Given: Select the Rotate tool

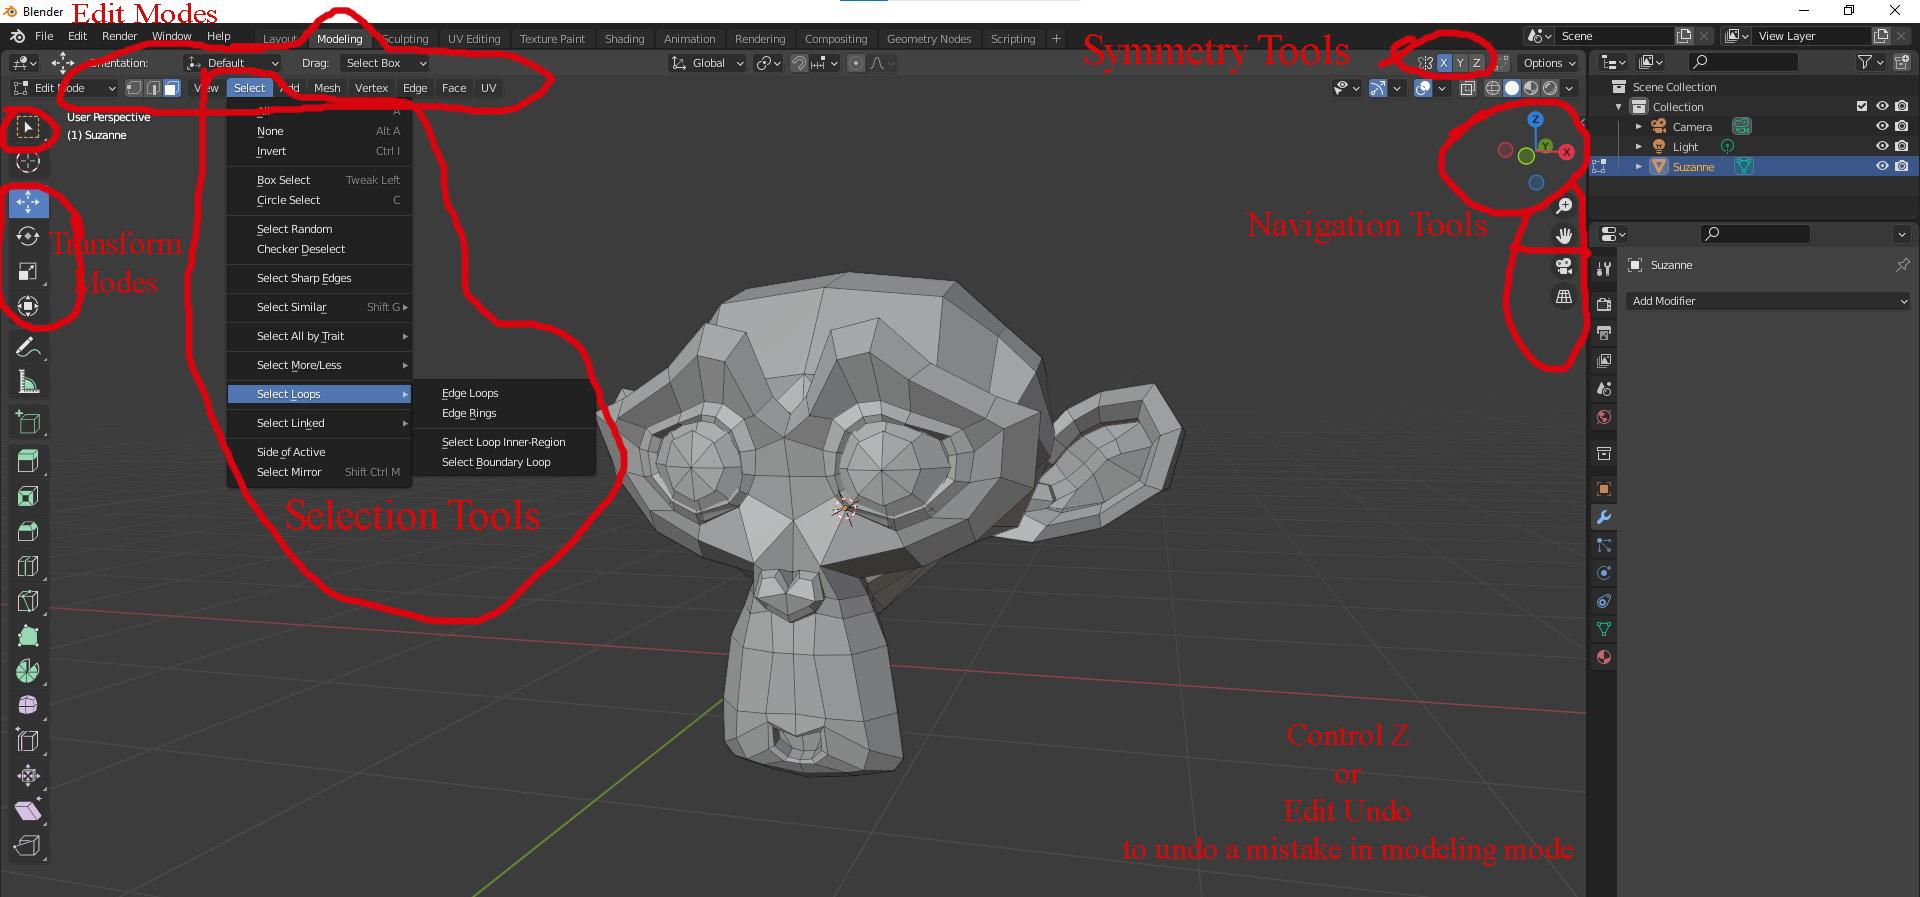Looking at the screenshot, I should pyautogui.click(x=28, y=237).
